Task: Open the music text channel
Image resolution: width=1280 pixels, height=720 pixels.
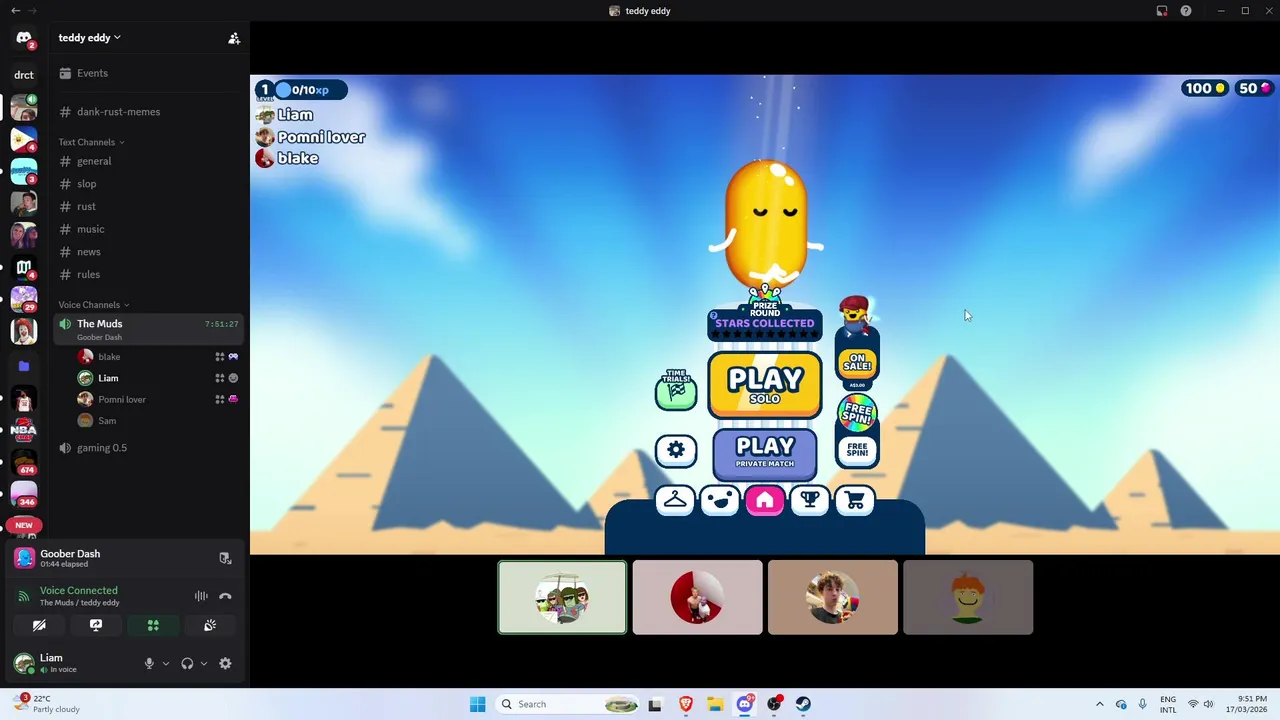Action: coord(150,229)
